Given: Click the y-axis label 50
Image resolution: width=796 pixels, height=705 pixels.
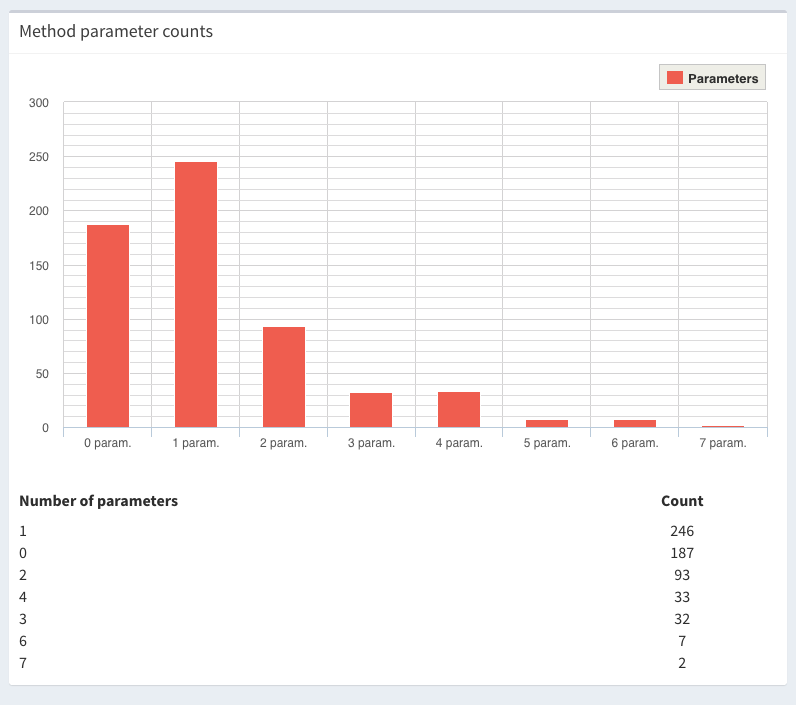Looking at the screenshot, I should [42, 374].
